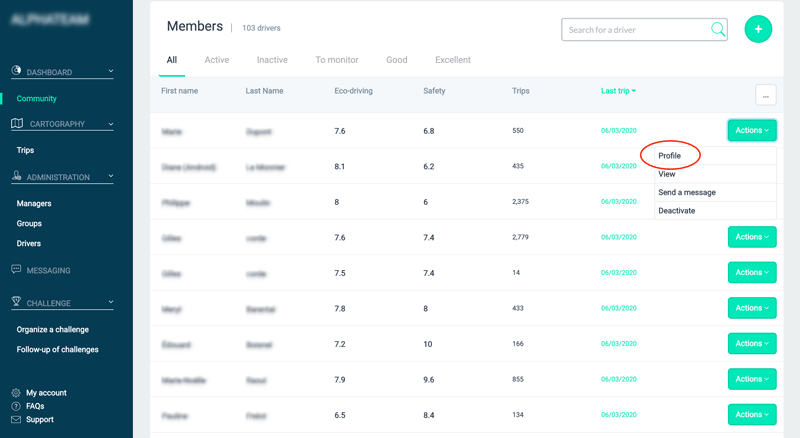Image resolution: width=800 pixels, height=438 pixels.
Task: Switch to the Excellent tab
Action: pyautogui.click(x=453, y=60)
